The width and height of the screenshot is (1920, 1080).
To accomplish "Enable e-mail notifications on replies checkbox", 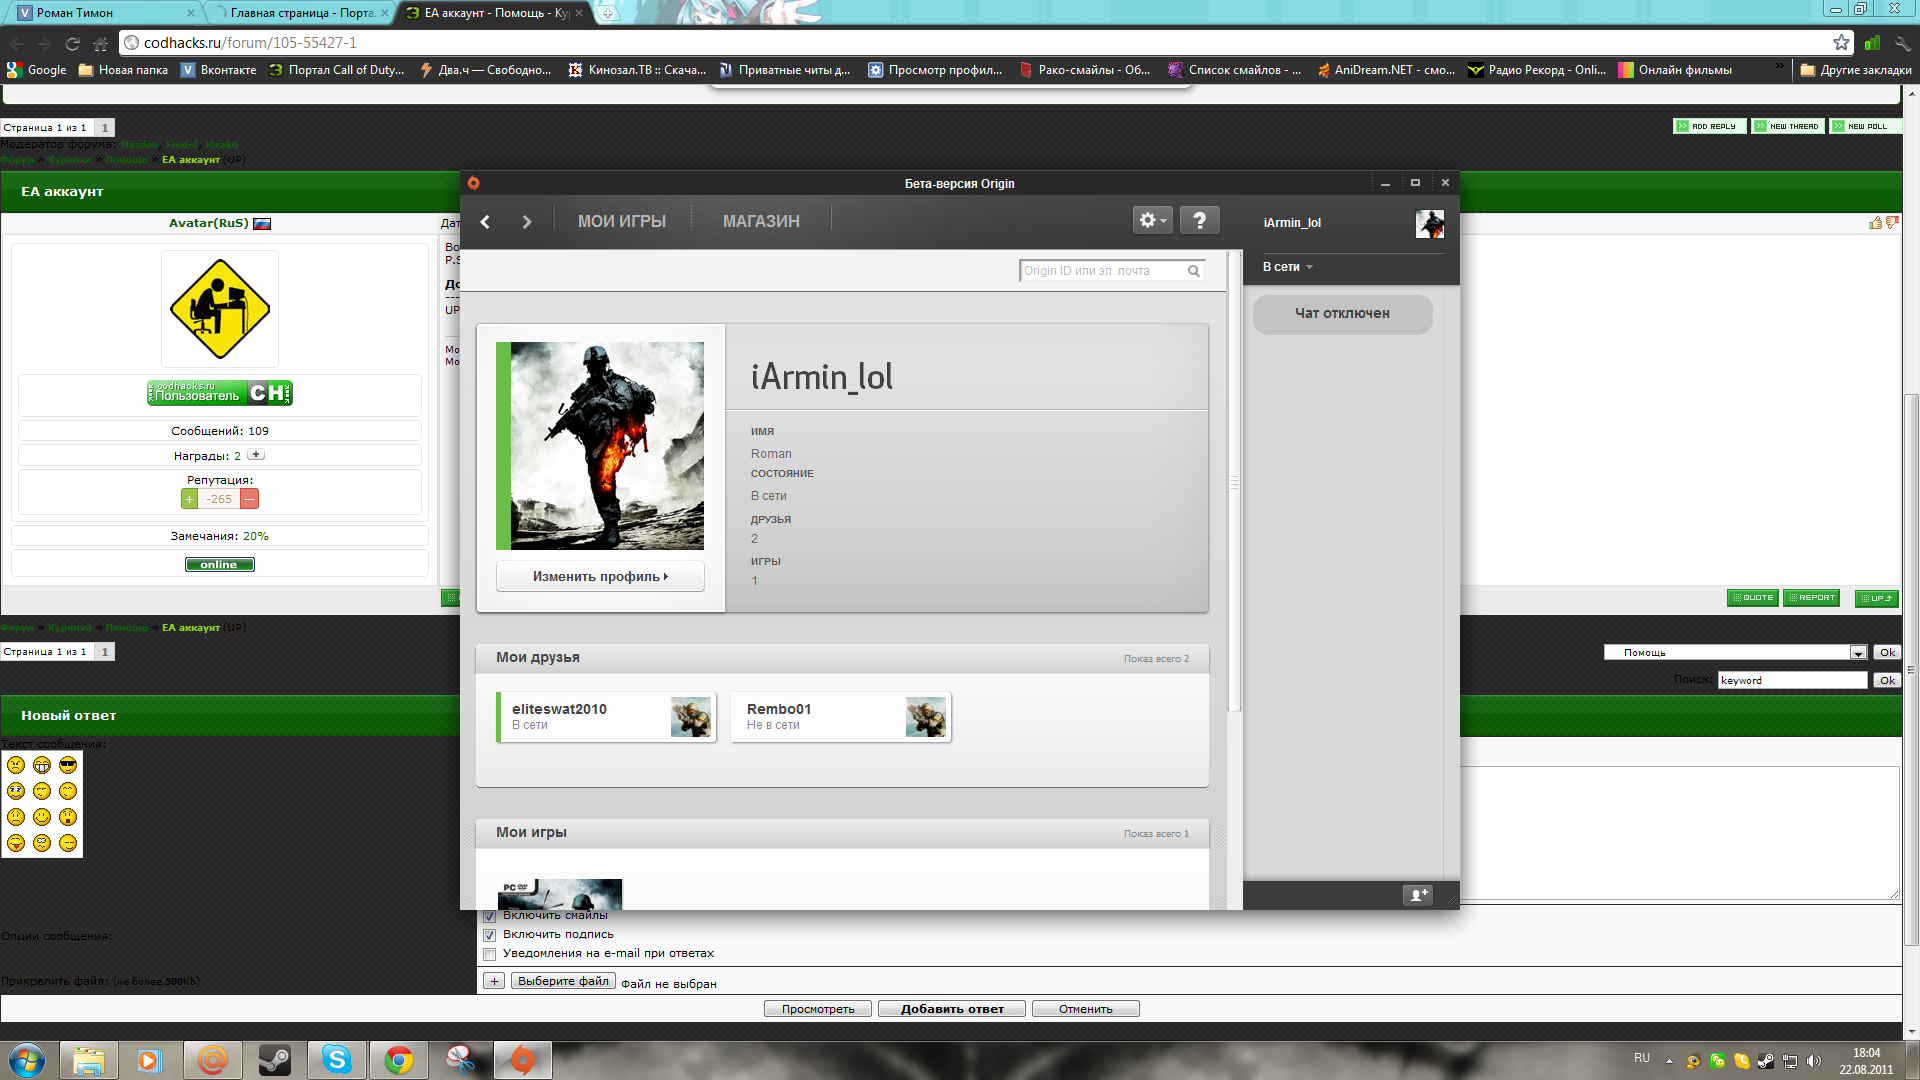I will 489,954.
